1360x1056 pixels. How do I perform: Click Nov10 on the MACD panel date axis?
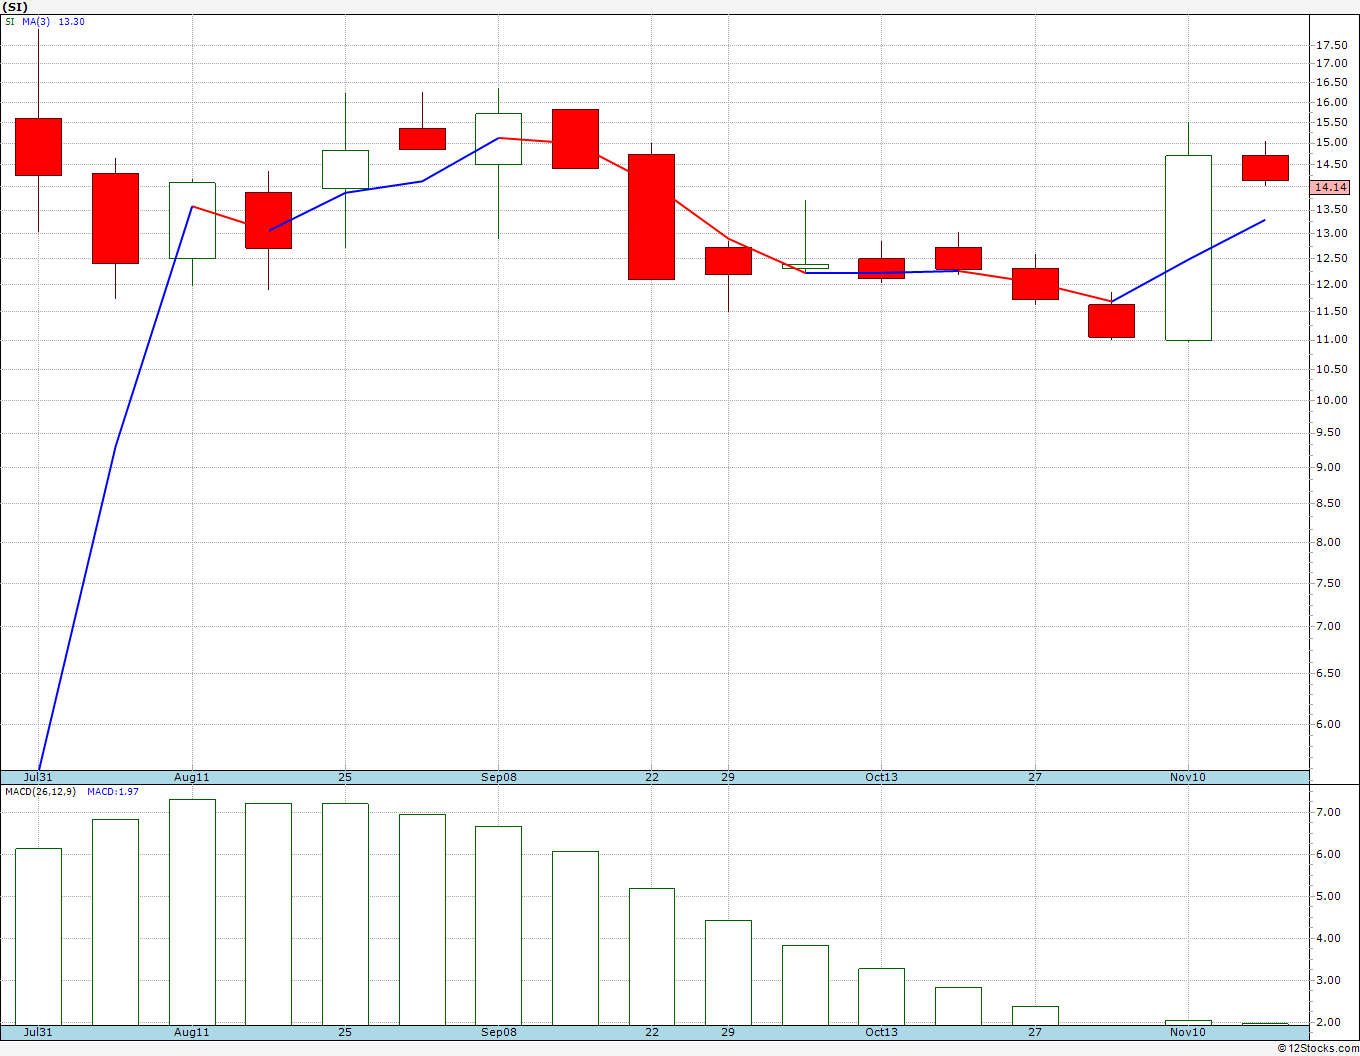tap(1188, 1032)
